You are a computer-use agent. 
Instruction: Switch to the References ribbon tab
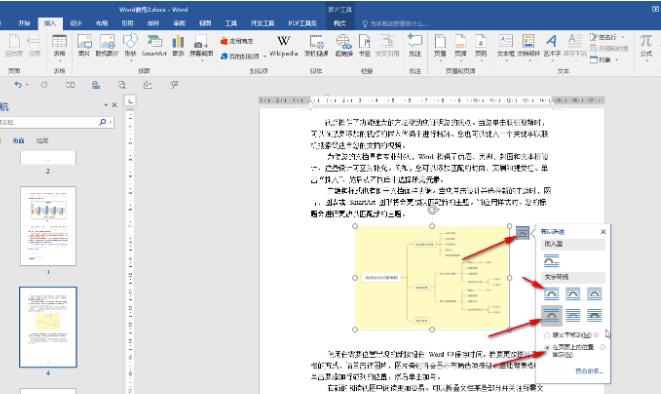pos(127,23)
